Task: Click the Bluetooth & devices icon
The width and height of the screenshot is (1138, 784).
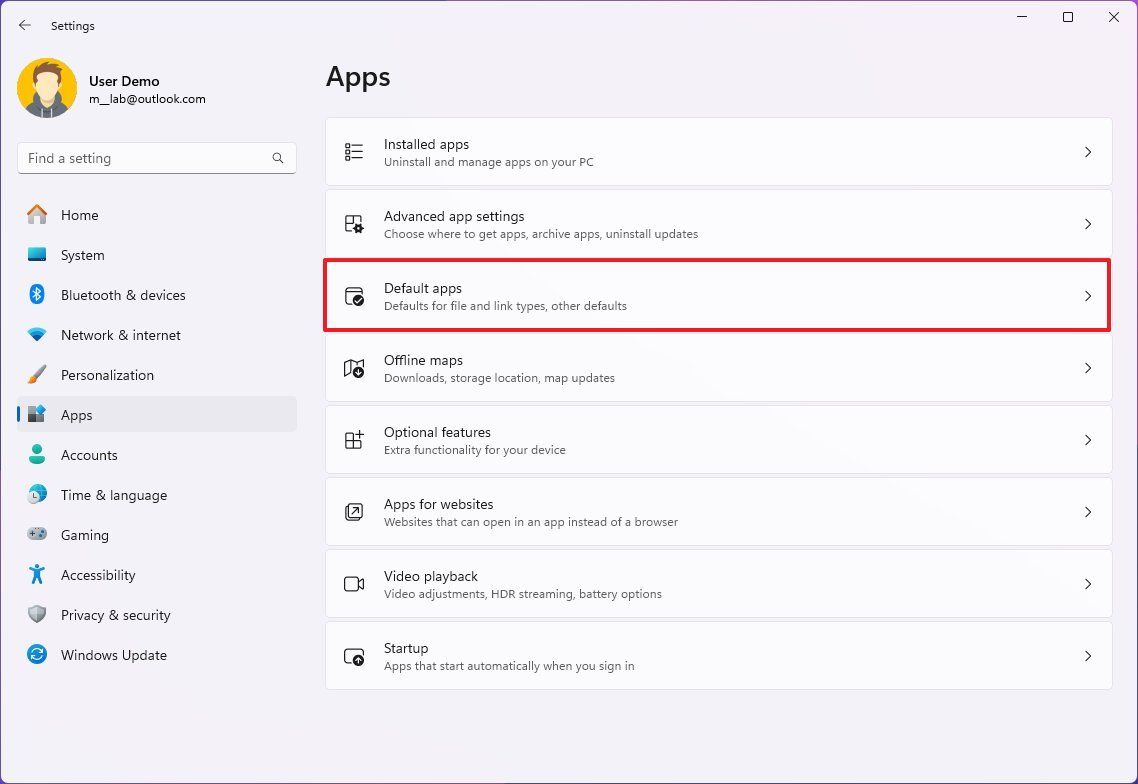Action: click(x=37, y=295)
